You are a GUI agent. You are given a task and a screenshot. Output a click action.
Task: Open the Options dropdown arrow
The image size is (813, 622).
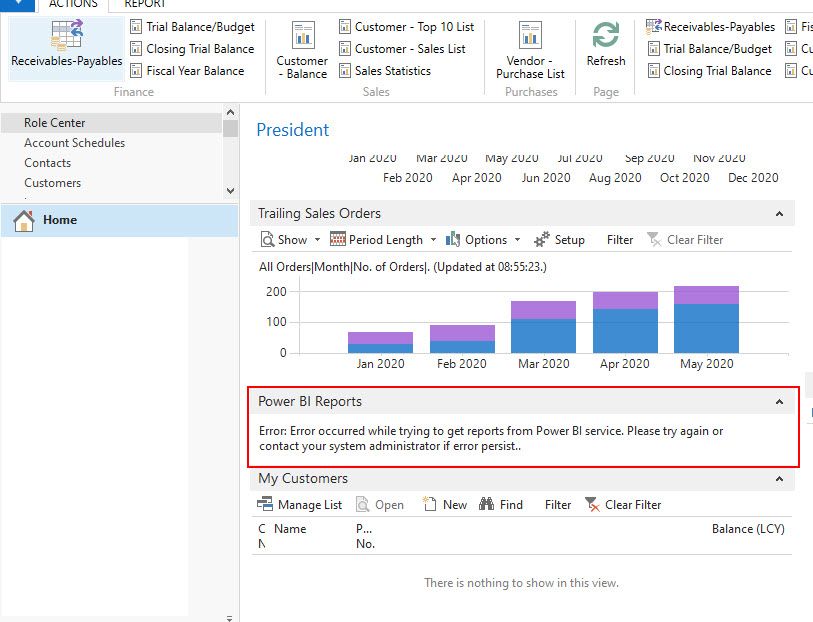pos(517,239)
